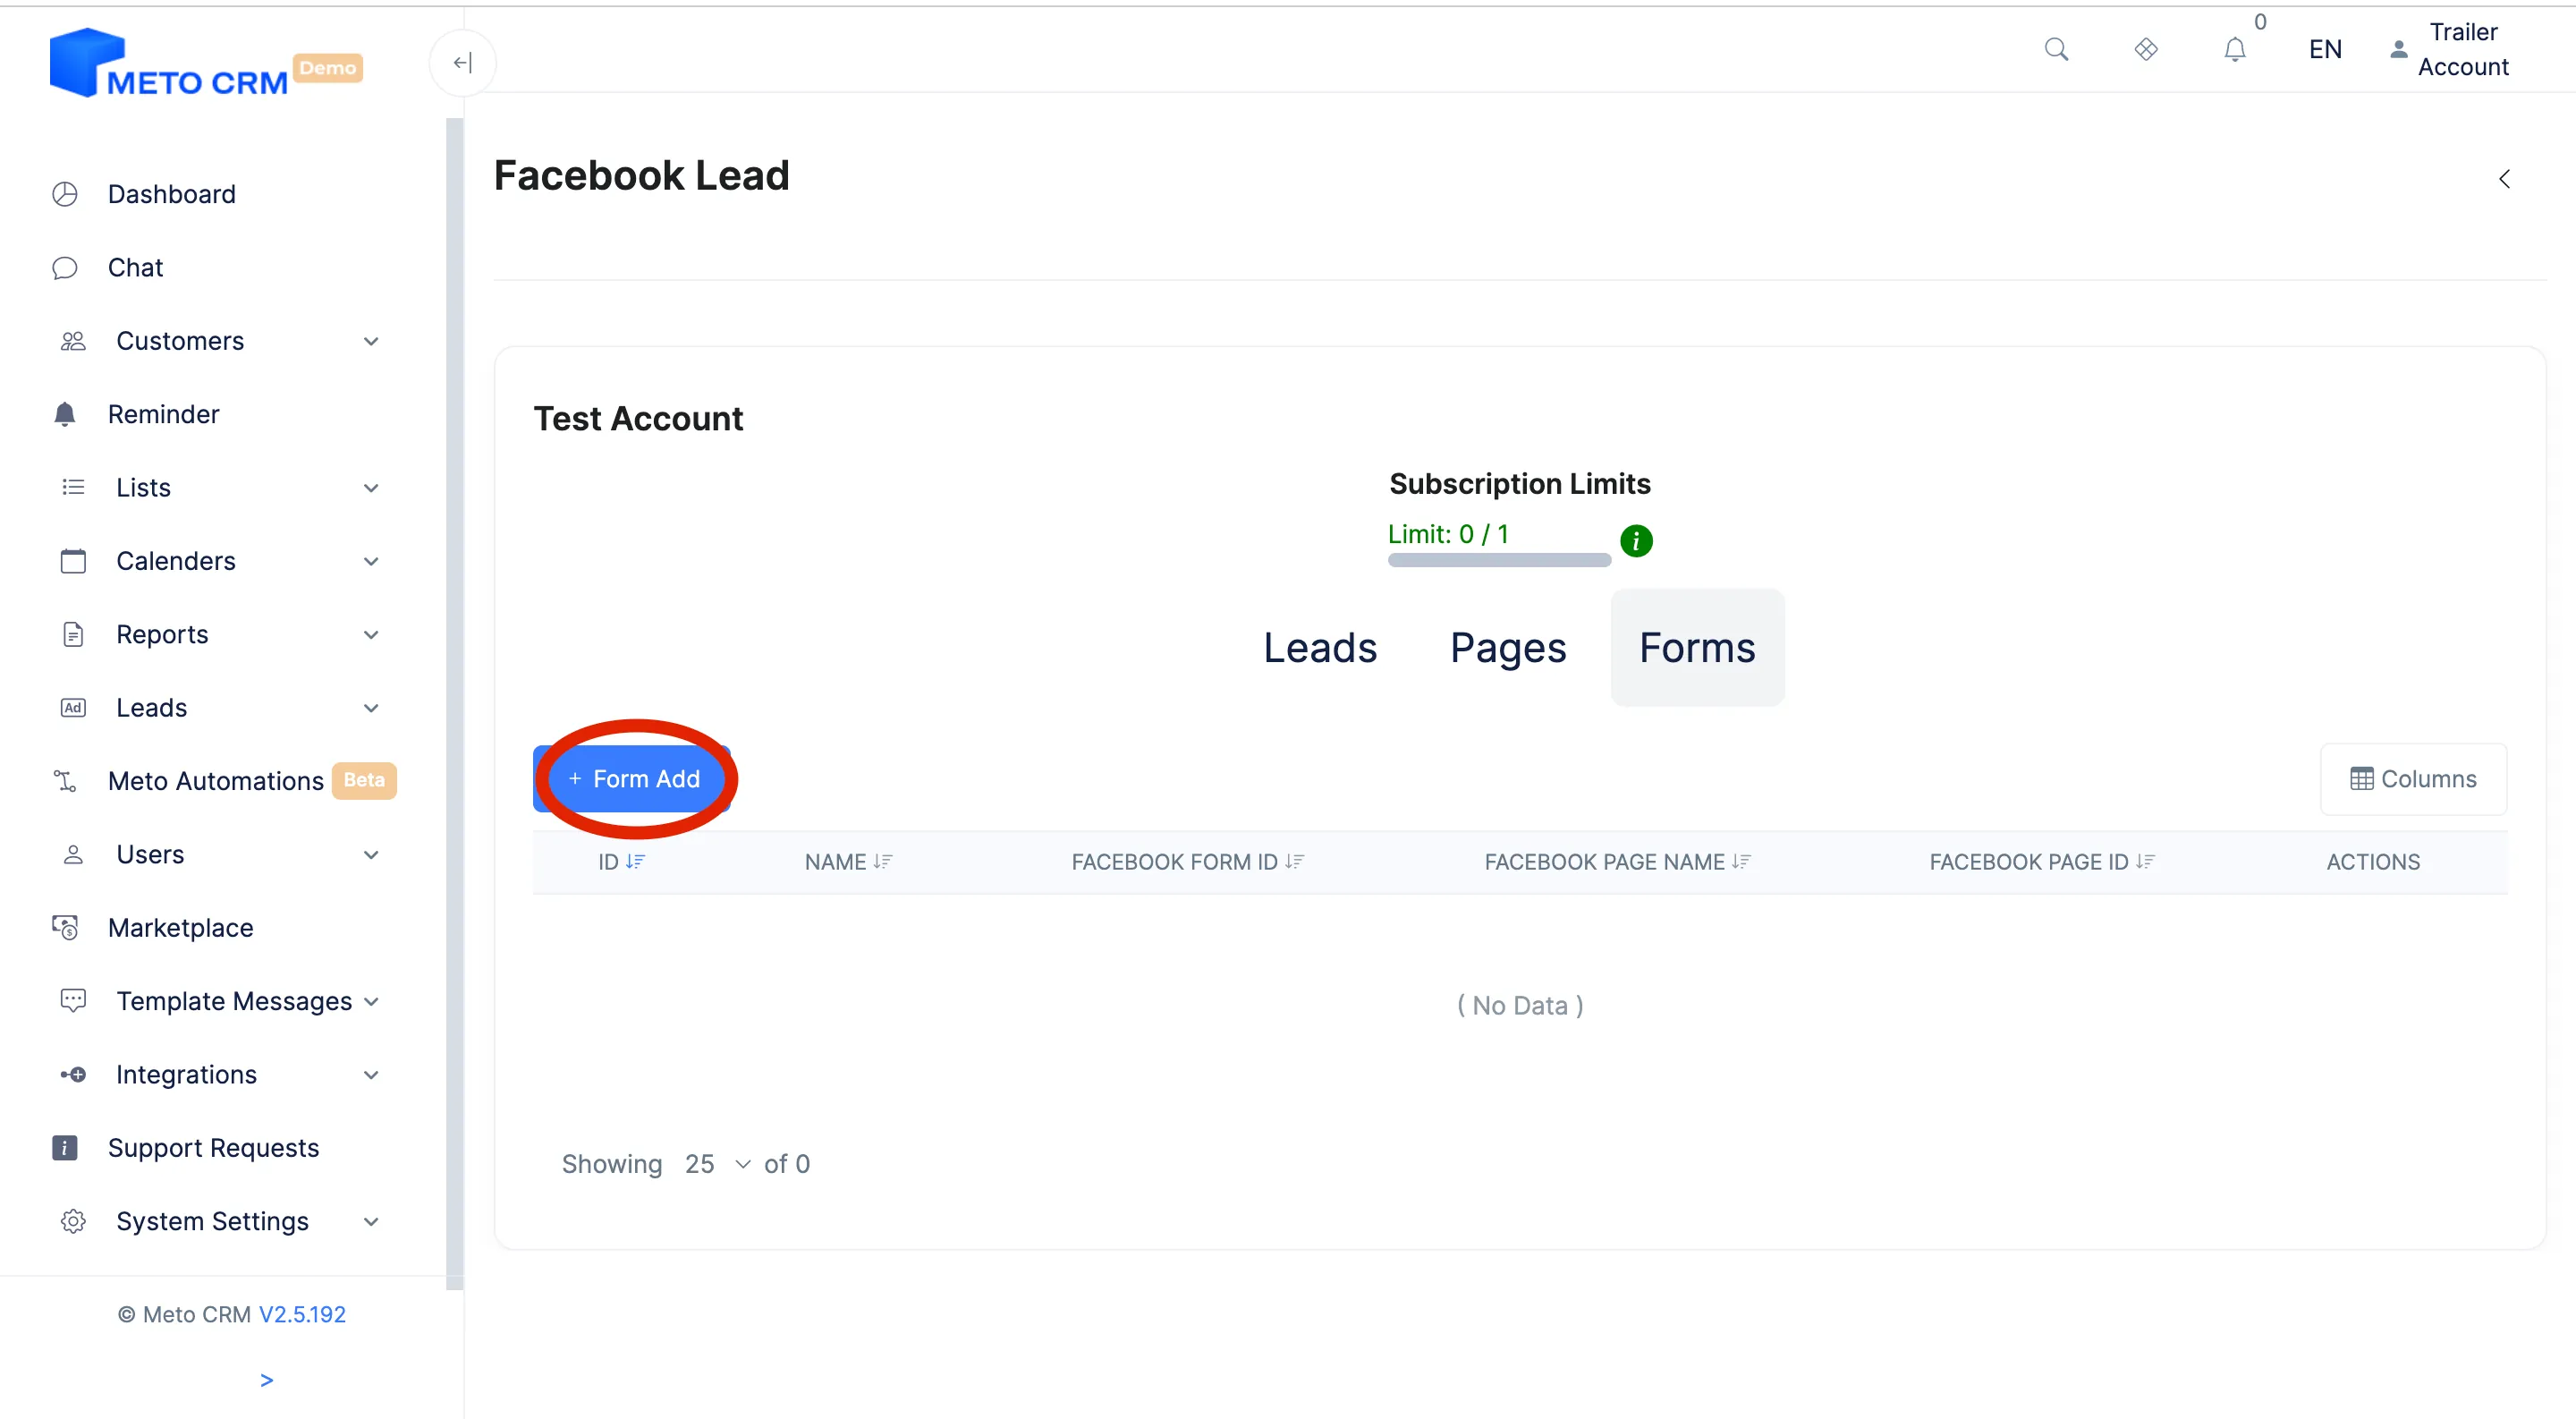The width and height of the screenshot is (2576, 1419).
Task: Switch to the Leads tab
Action: [x=1320, y=648]
